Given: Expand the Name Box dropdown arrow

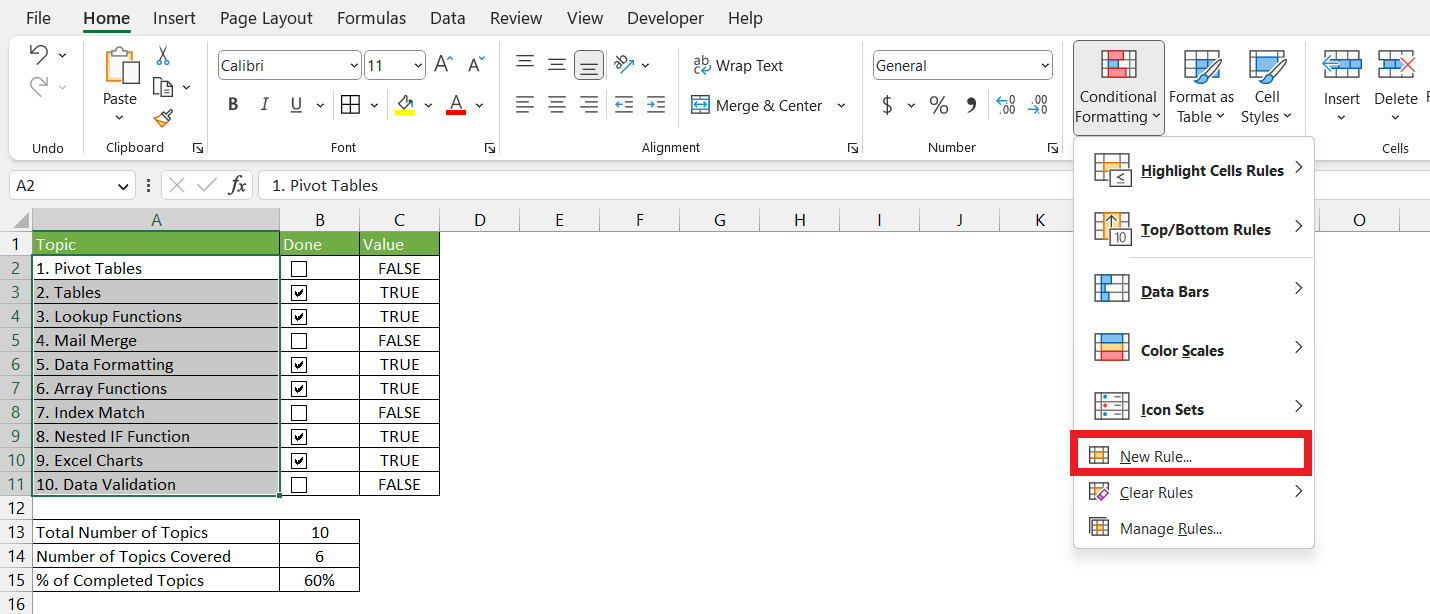Looking at the screenshot, I should [124, 186].
